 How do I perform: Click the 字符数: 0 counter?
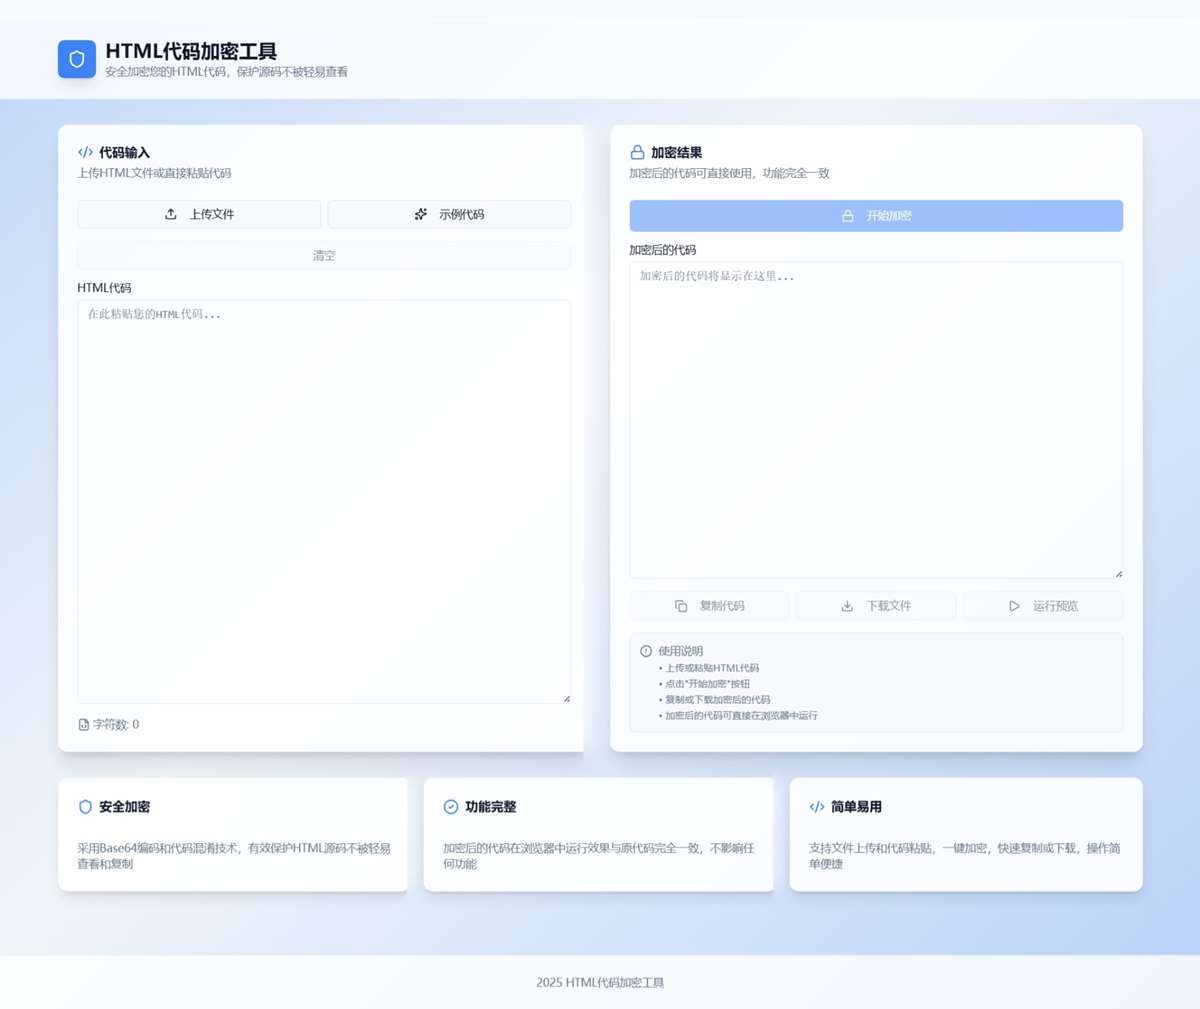coord(116,725)
